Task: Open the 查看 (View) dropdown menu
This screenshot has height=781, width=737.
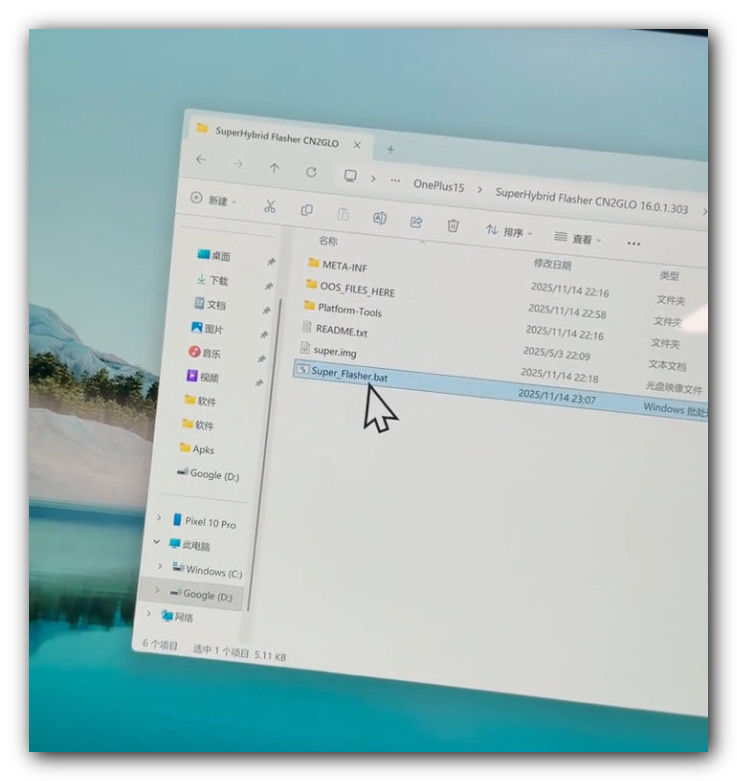Action: click(579, 239)
